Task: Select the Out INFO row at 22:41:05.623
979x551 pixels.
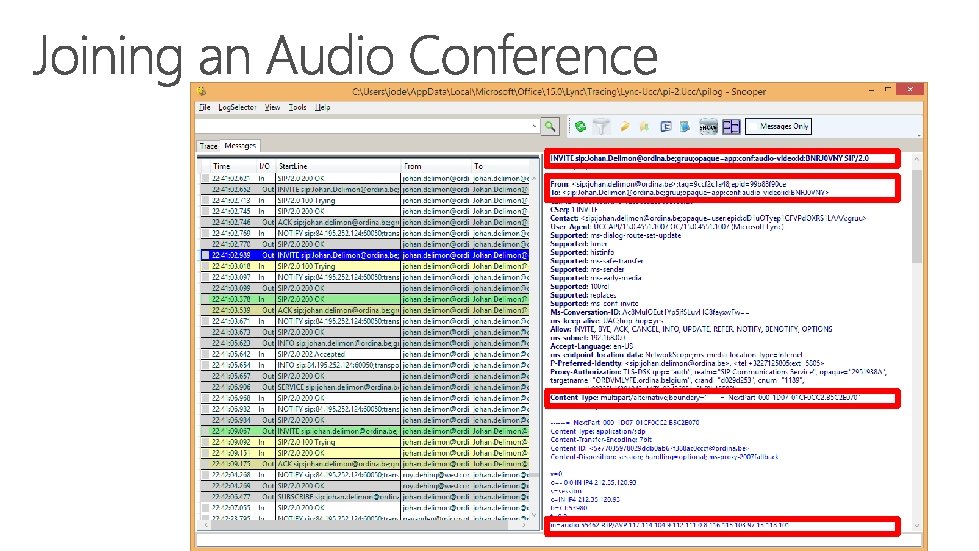Action: 364,343
